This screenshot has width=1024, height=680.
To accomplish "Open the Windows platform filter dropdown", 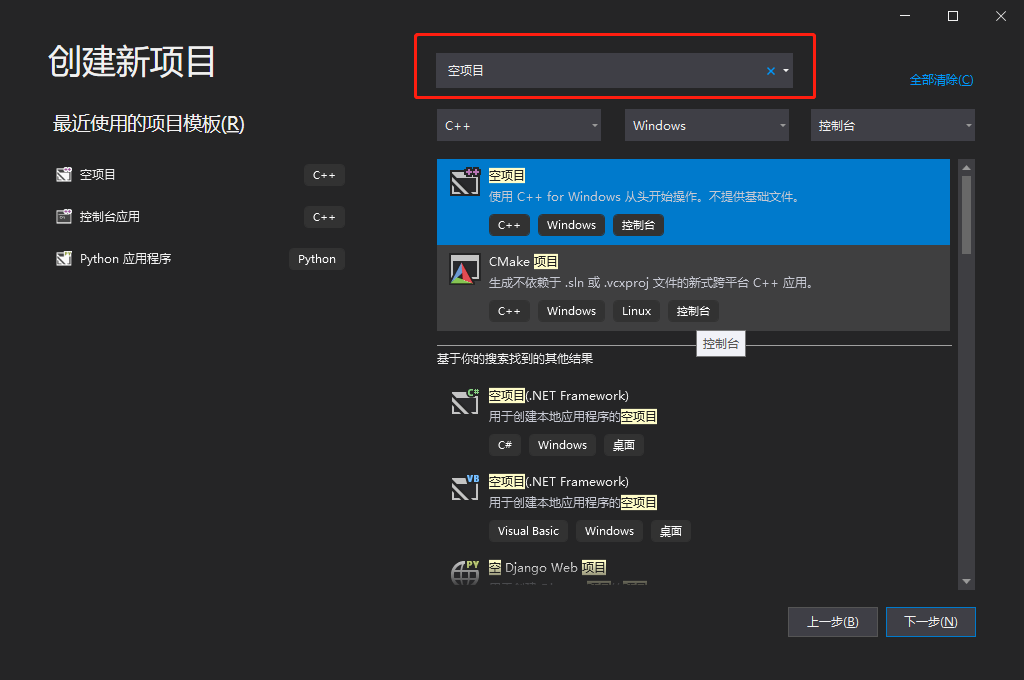I will [707, 125].
